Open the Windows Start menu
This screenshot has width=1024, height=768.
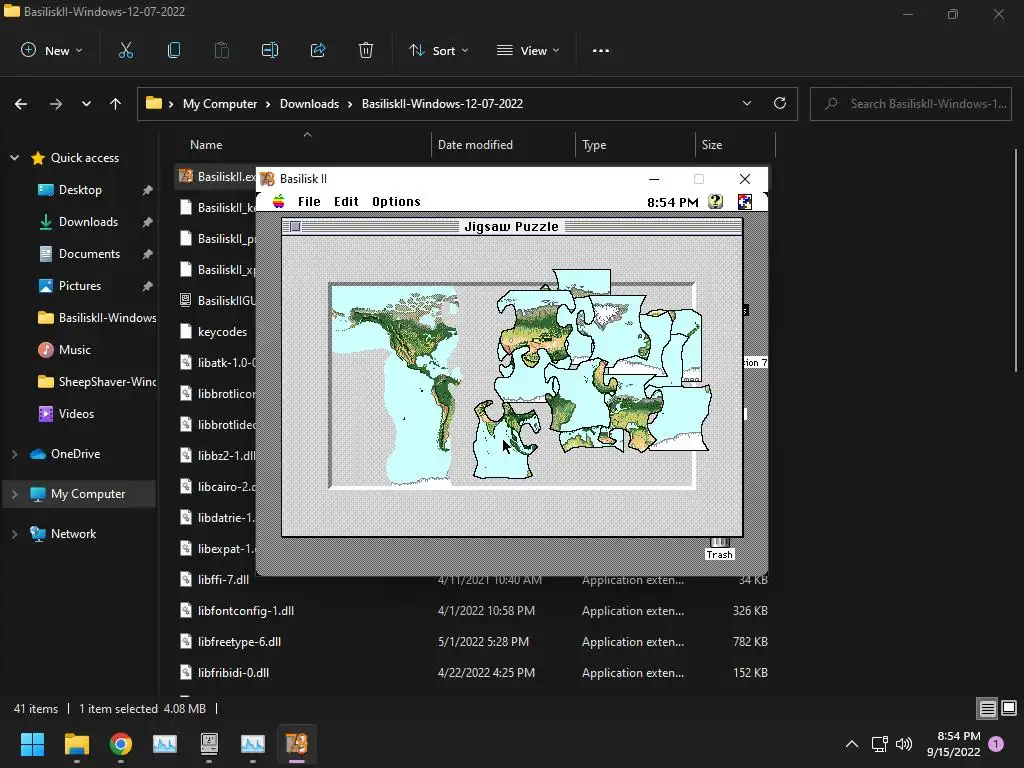[32, 743]
